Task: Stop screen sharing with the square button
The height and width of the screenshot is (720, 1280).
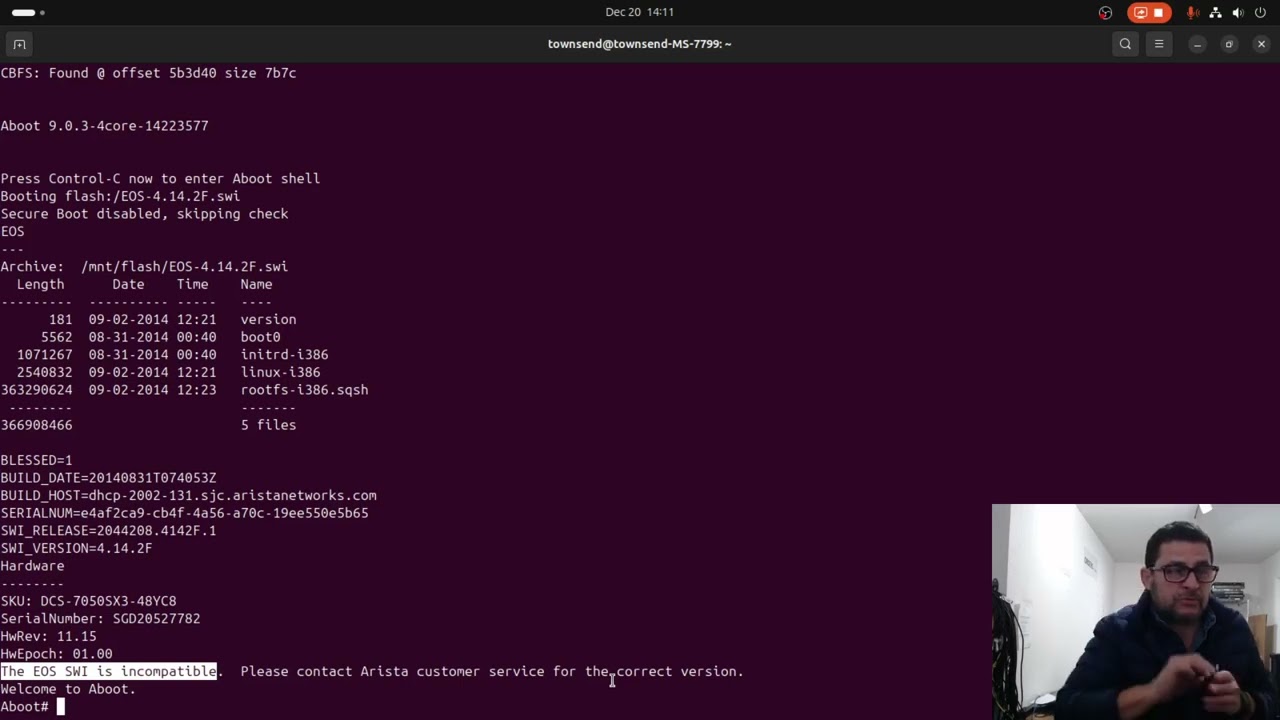Action: (x=1159, y=12)
